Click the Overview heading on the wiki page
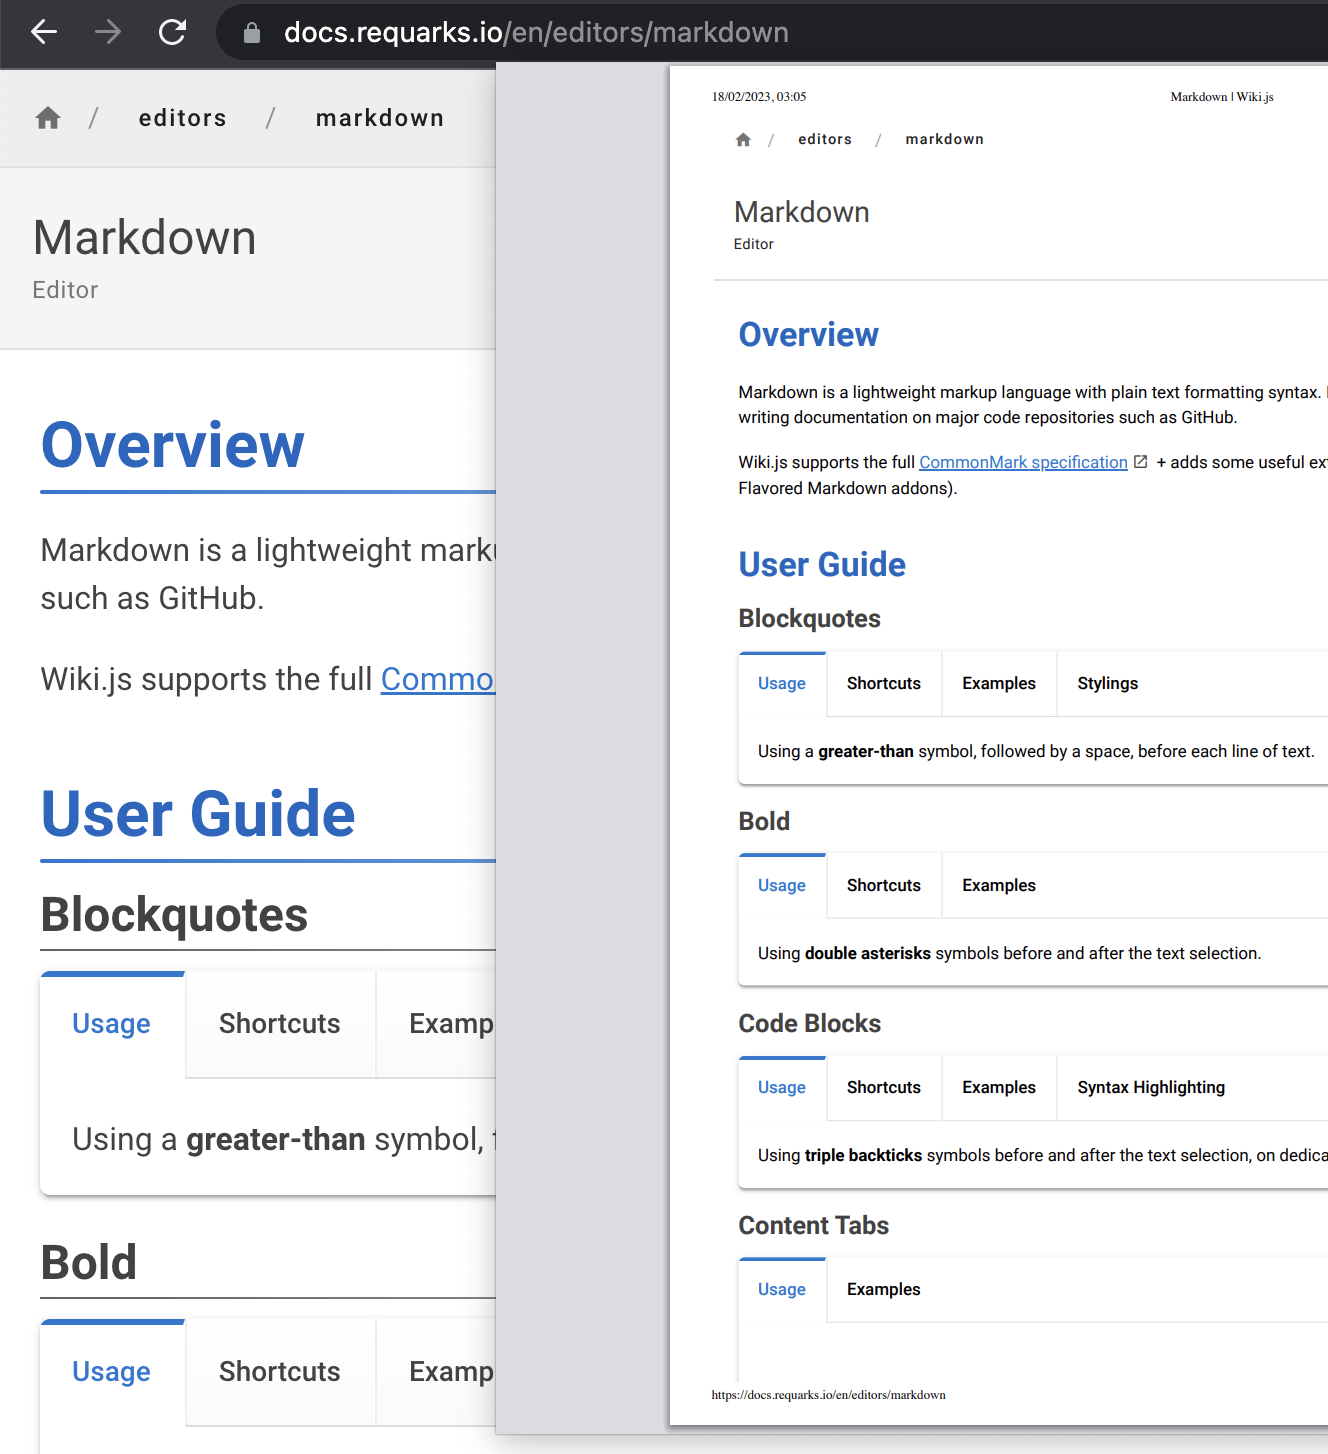 click(173, 445)
